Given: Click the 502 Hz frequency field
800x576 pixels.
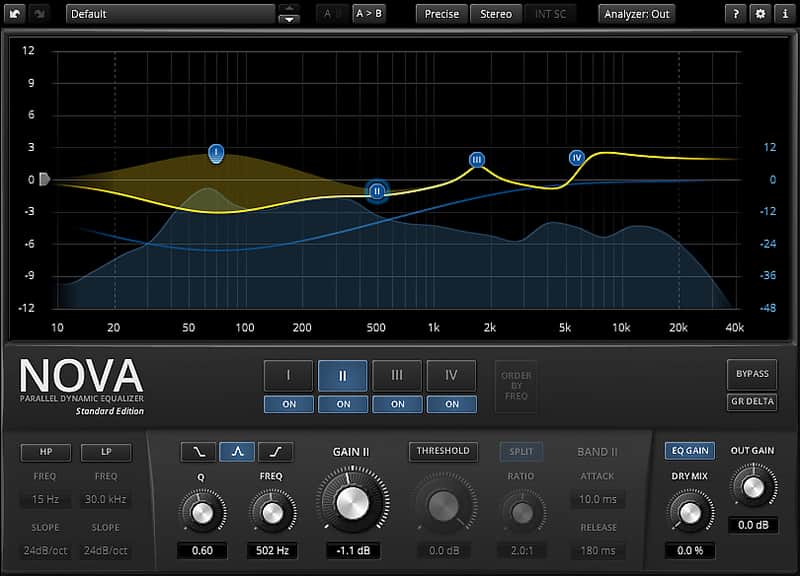Looking at the screenshot, I should click(x=272, y=550).
